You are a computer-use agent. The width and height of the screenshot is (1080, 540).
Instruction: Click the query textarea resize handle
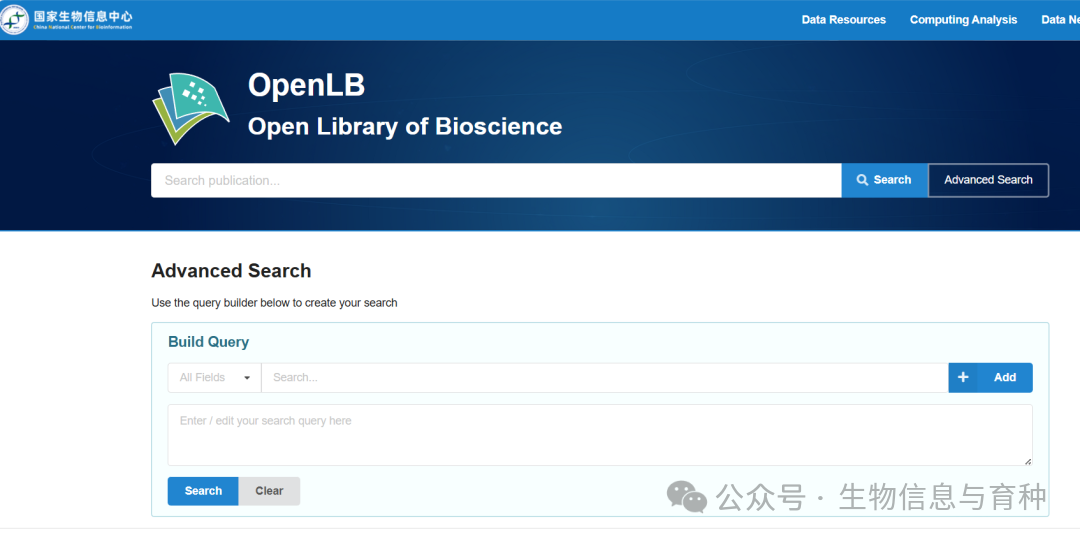pos(1027,460)
